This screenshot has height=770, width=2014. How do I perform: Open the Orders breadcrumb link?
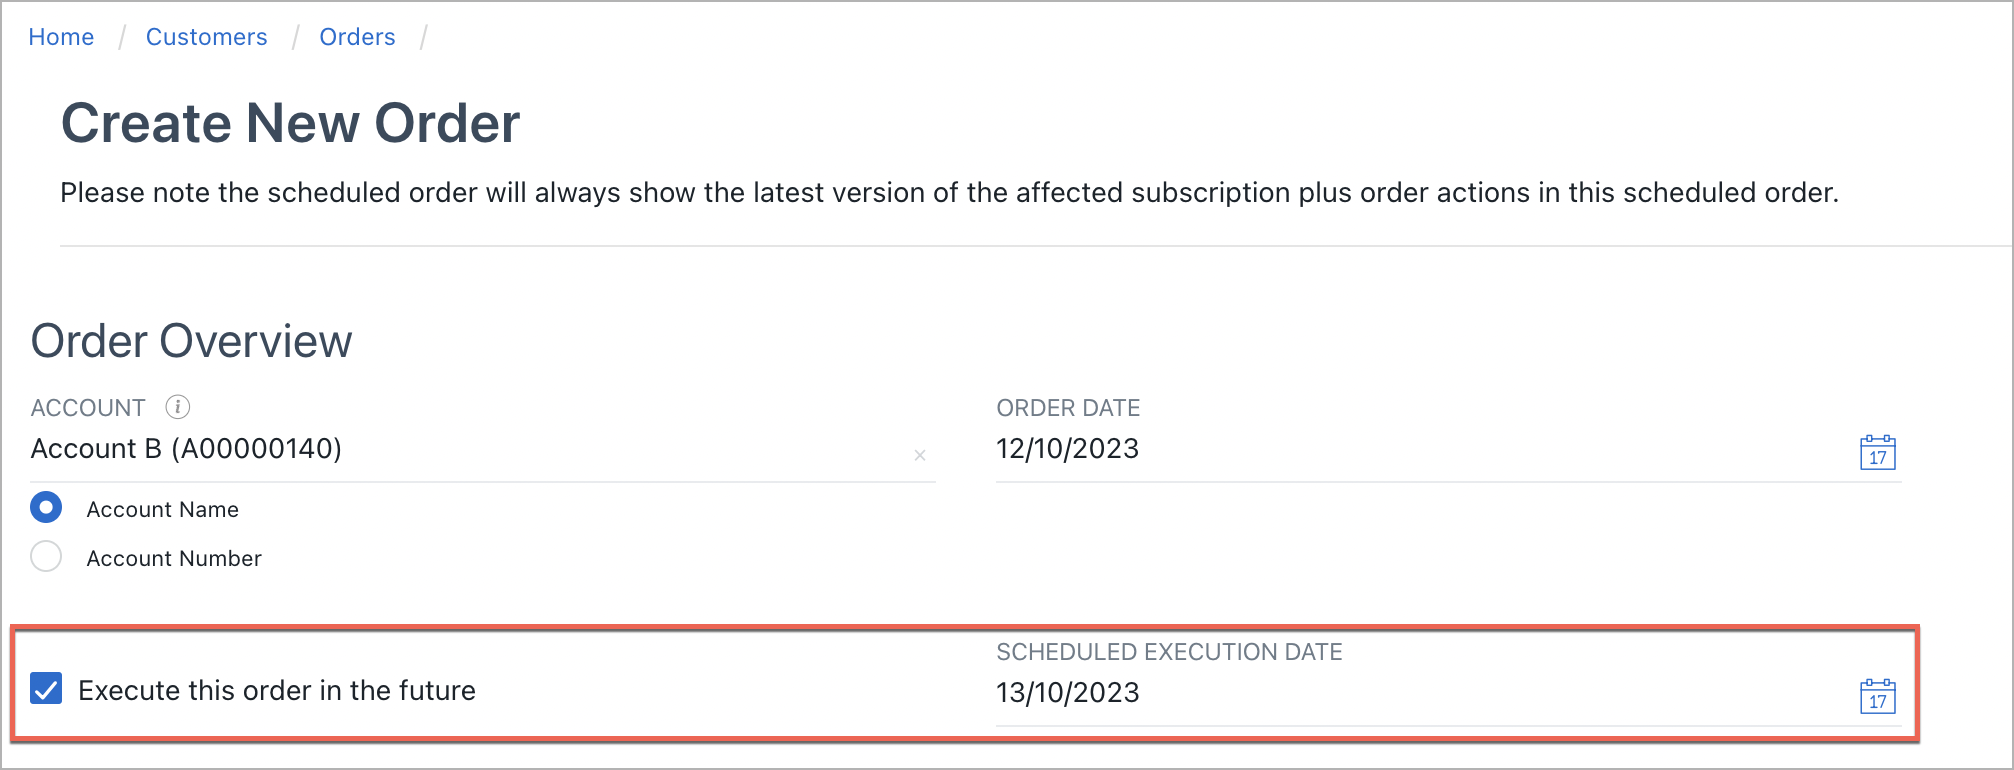click(357, 37)
